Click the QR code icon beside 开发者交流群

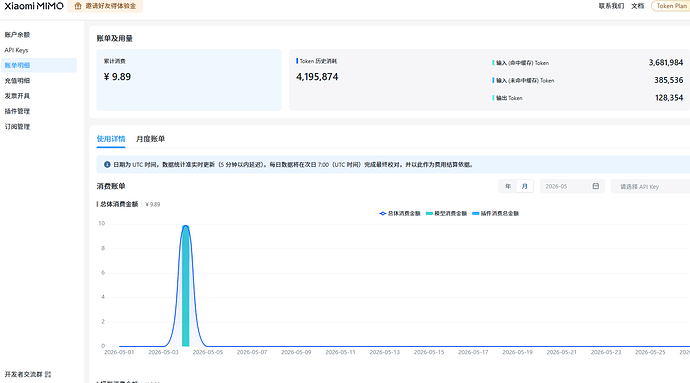pyautogui.click(x=48, y=374)
